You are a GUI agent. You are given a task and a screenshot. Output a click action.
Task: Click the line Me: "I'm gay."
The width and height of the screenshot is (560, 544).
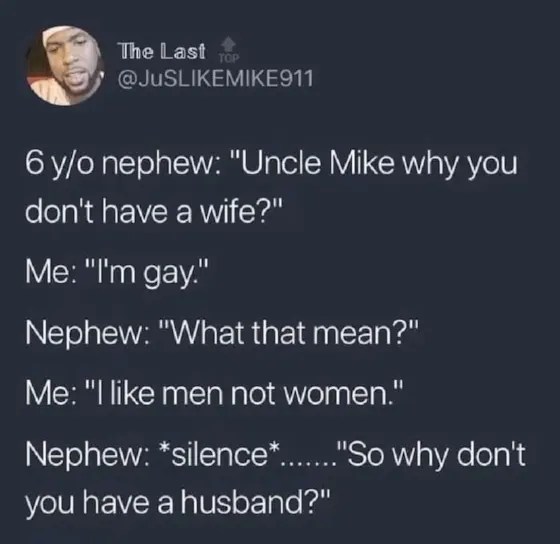click(116, 274)
